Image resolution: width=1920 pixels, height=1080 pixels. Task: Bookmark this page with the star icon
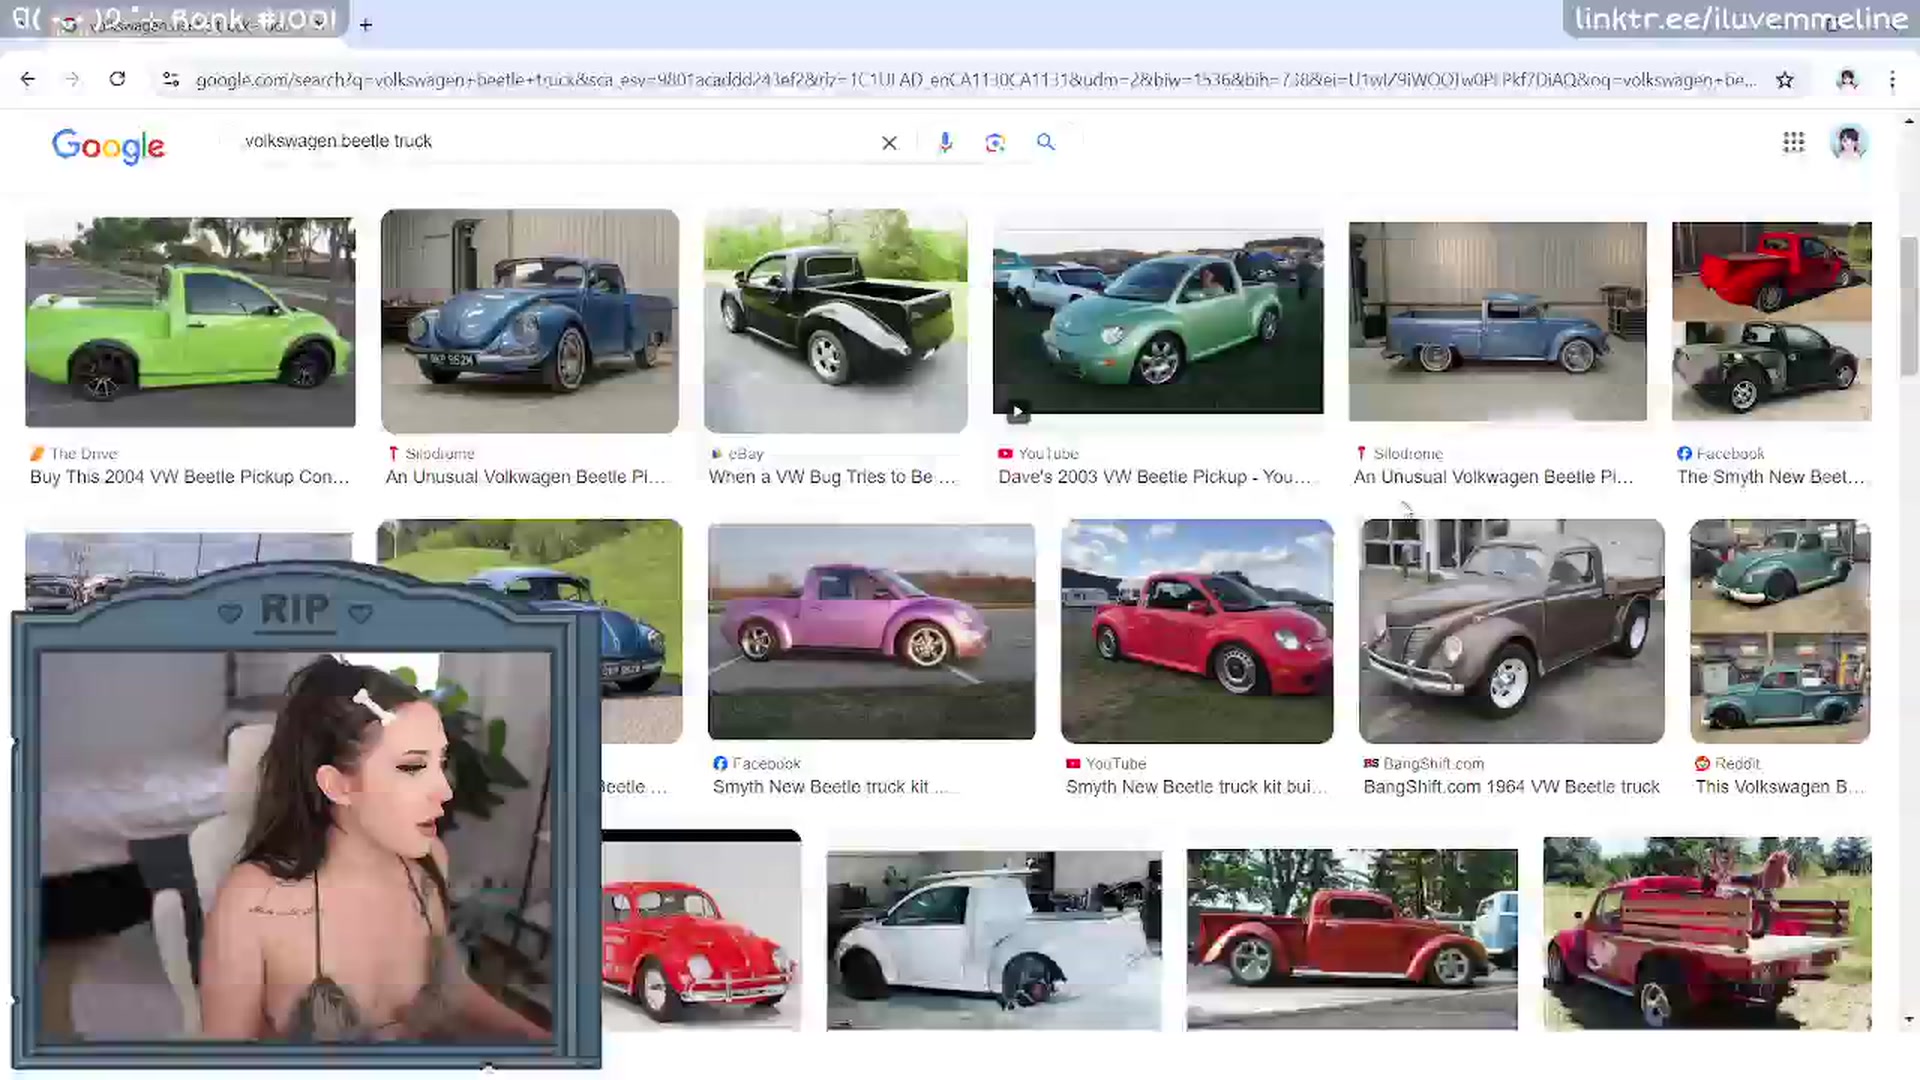pos(1785,80)
